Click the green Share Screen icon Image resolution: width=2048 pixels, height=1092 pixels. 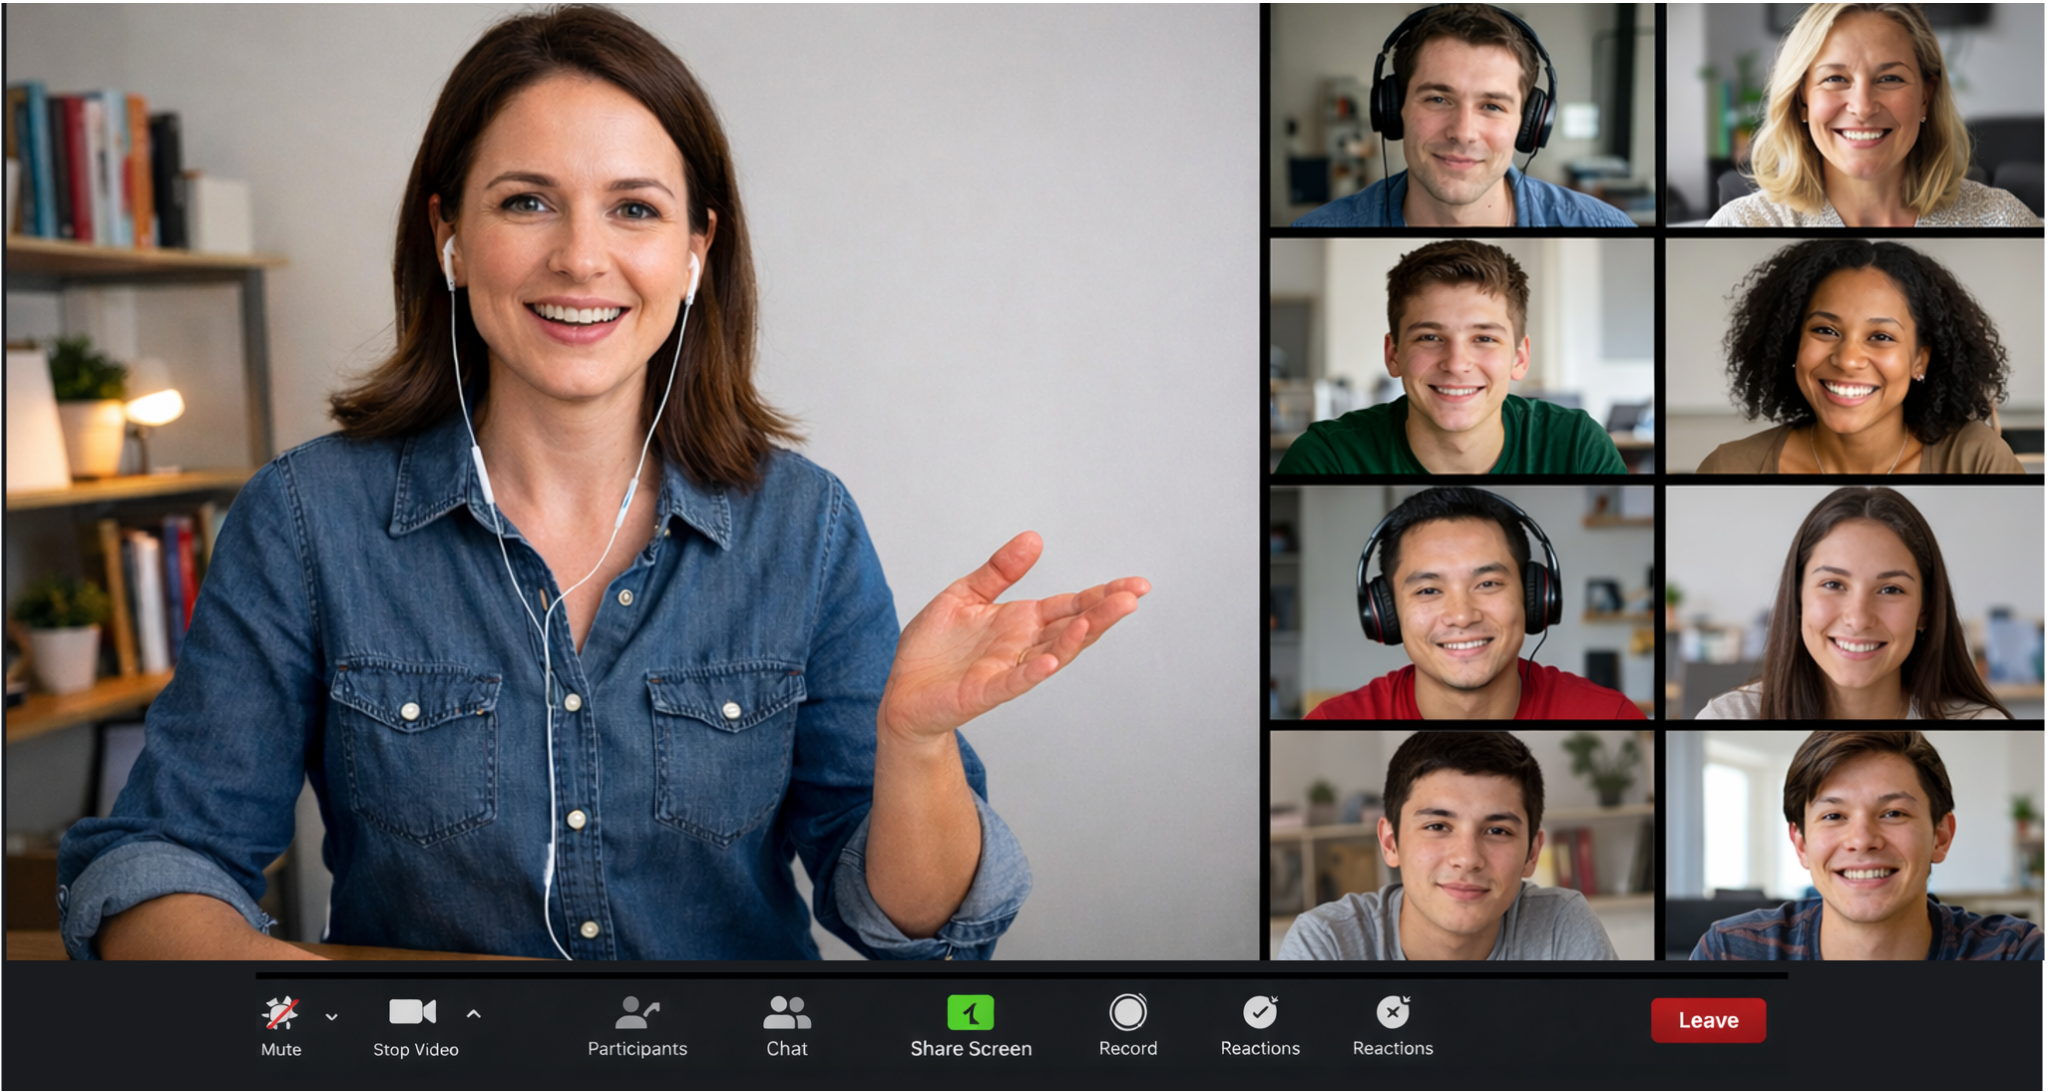pos(970,1013)
